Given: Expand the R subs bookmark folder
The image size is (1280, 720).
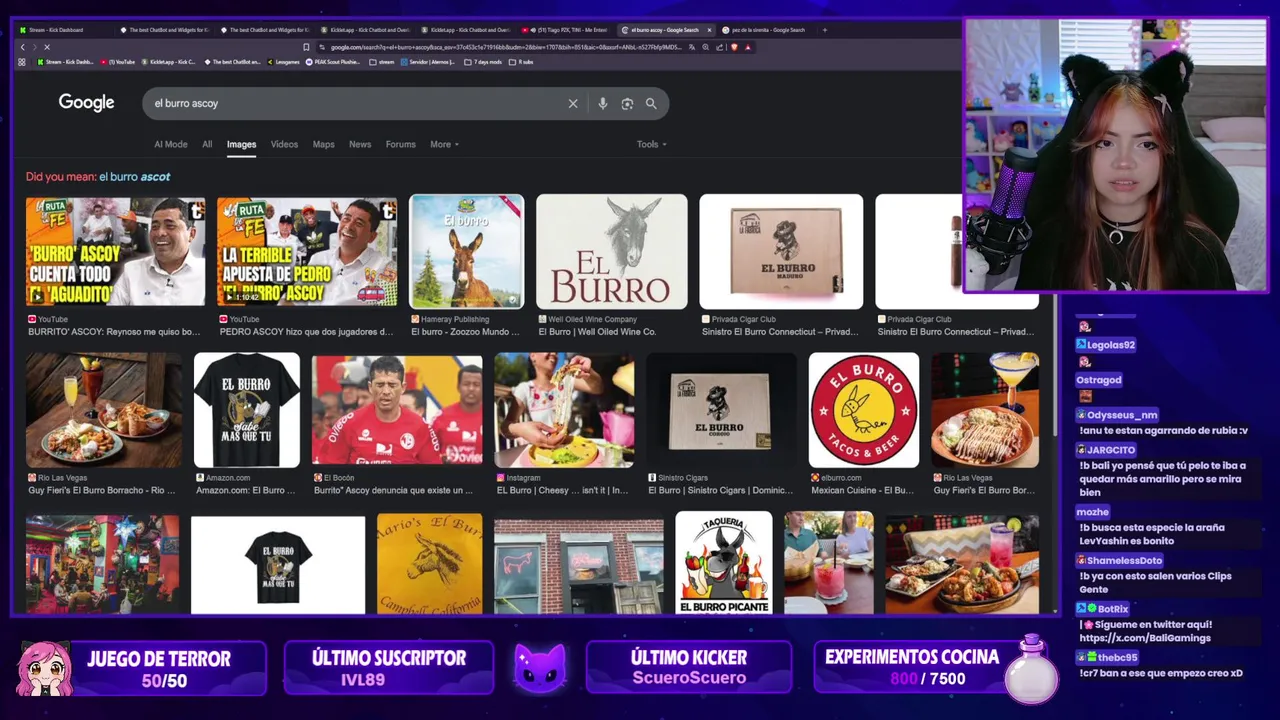Looking at the screenshot, I should coord(521,62).
